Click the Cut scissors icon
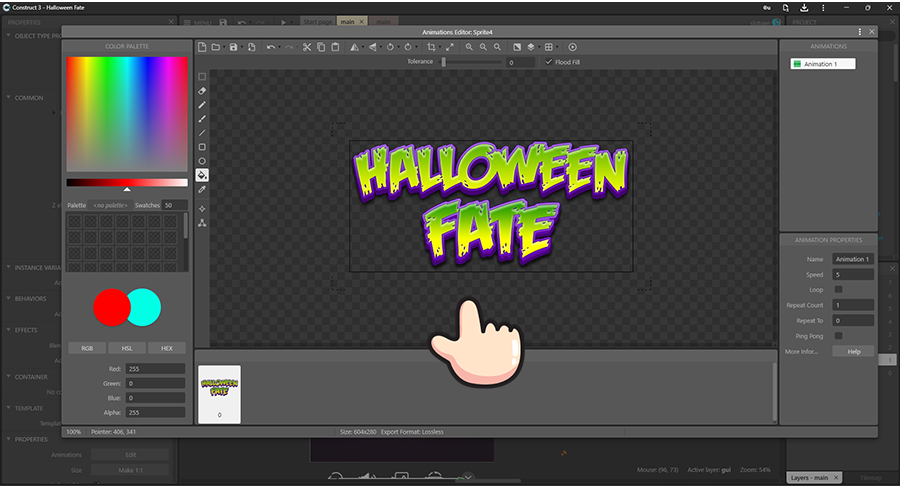Screen dimensions: 900x488 [x=307, y=47]
